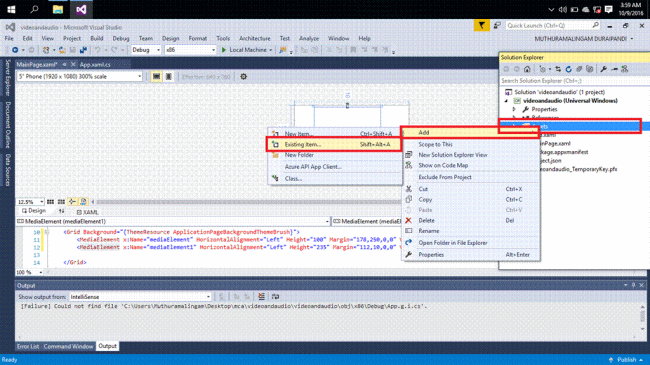Open the Architecture menu
The width and height of the screenshot is (650, 365).
tap(255, 38)
